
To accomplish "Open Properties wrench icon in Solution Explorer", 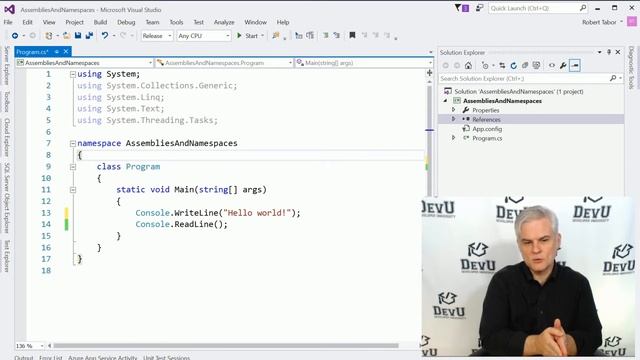I will 563,65.
